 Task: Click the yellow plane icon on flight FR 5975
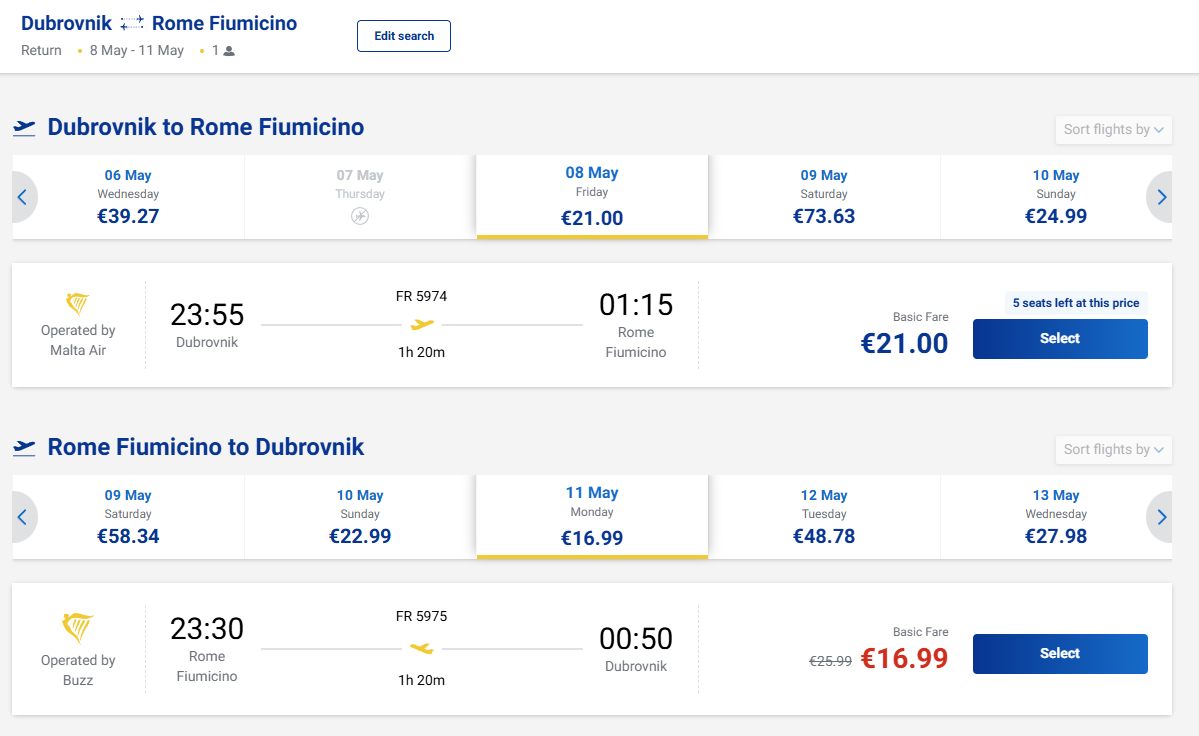pyautogui.click(x=422, y=648)
